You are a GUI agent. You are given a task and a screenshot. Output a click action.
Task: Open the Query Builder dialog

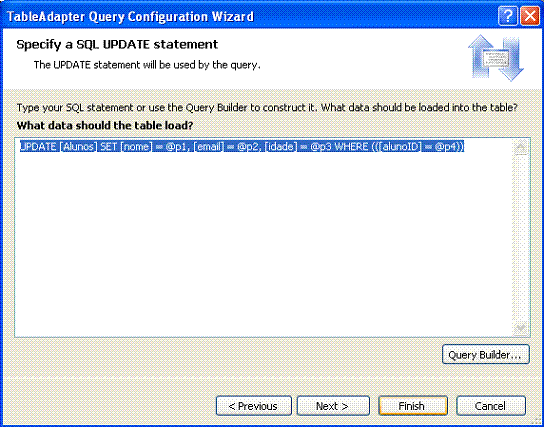(x=486, y=355)
